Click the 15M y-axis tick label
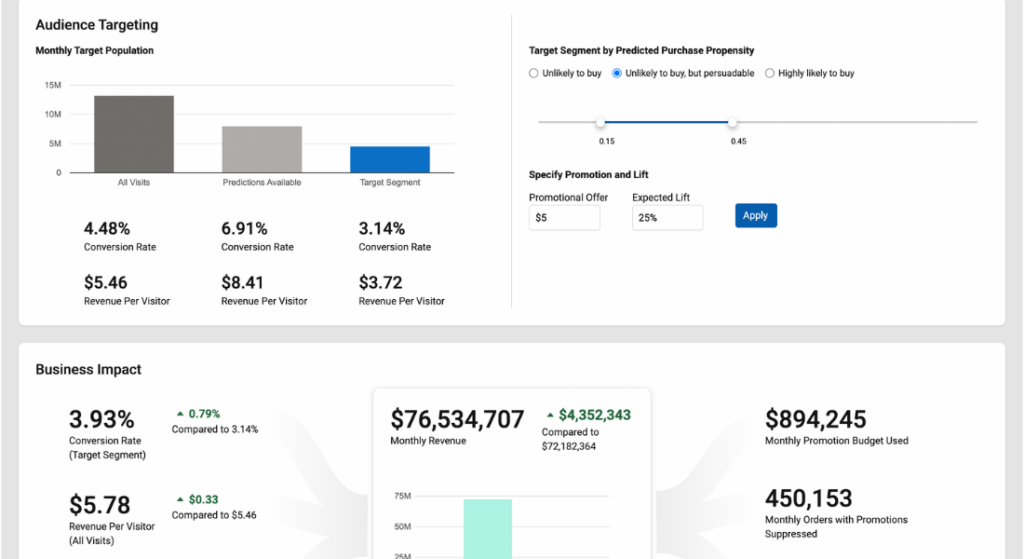The height and width of the screenshot is (559, 1024). coord(53,85)
